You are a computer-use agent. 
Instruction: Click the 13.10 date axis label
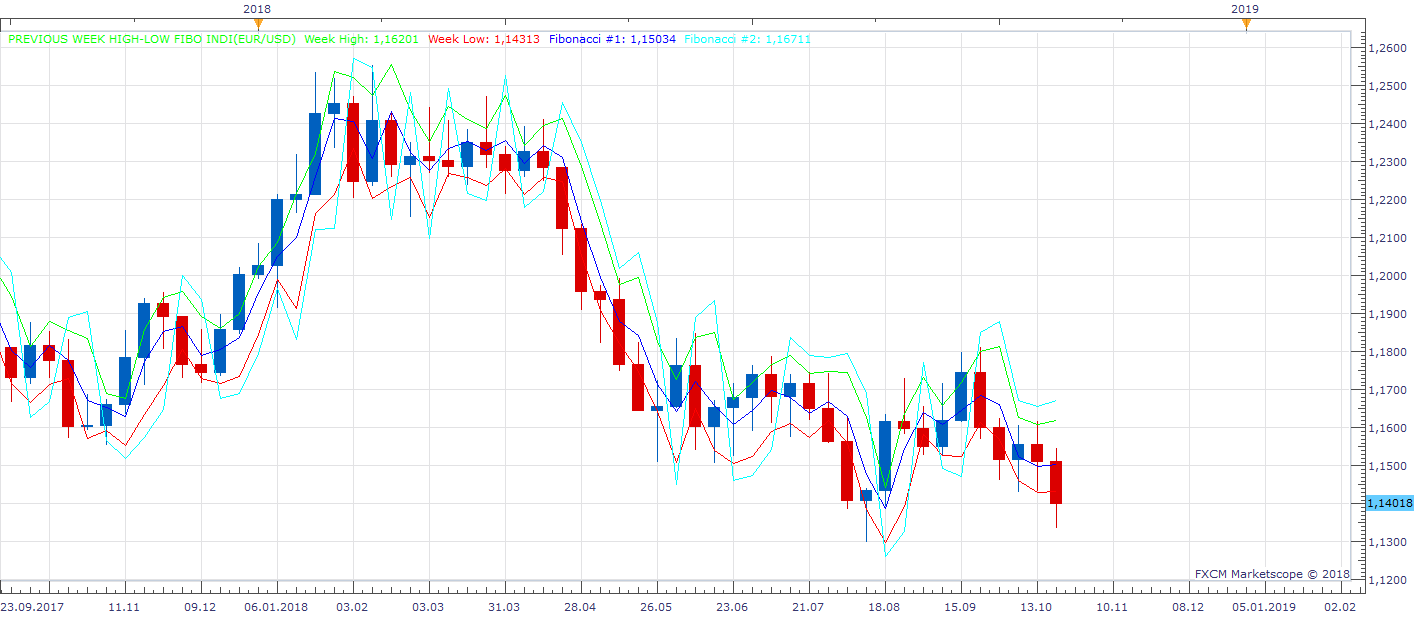coord(1036,607)
